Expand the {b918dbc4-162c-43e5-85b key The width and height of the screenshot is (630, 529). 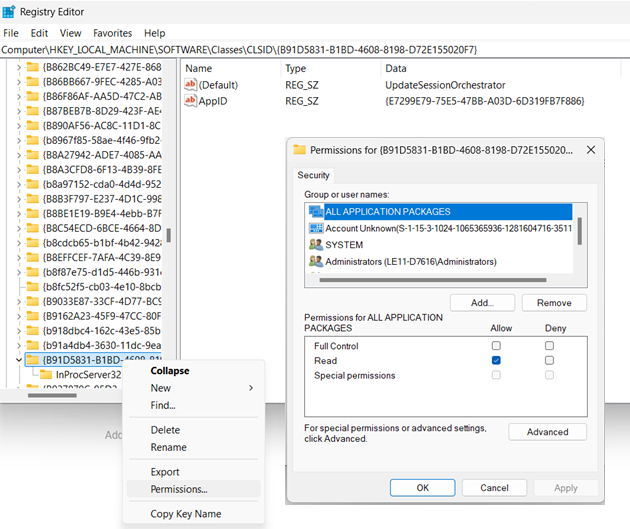point(18,331)
